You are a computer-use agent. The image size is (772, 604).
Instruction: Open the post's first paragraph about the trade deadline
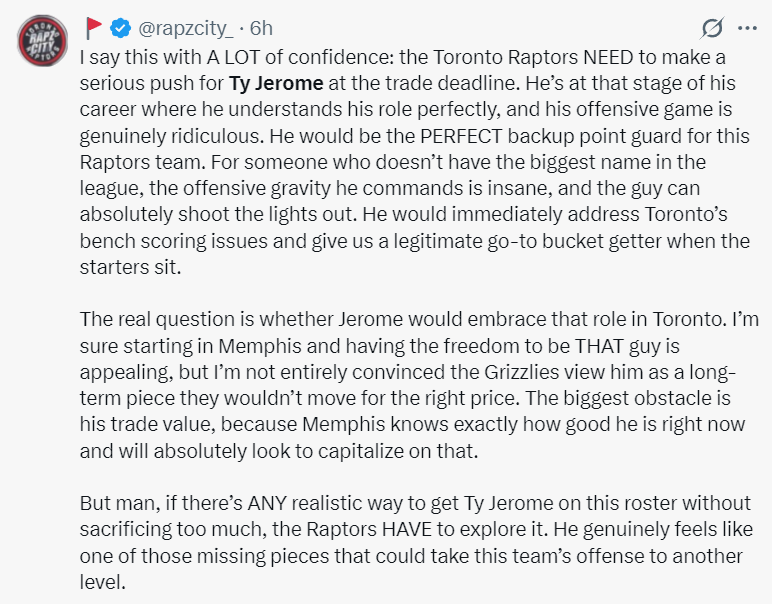pos(415,162)
